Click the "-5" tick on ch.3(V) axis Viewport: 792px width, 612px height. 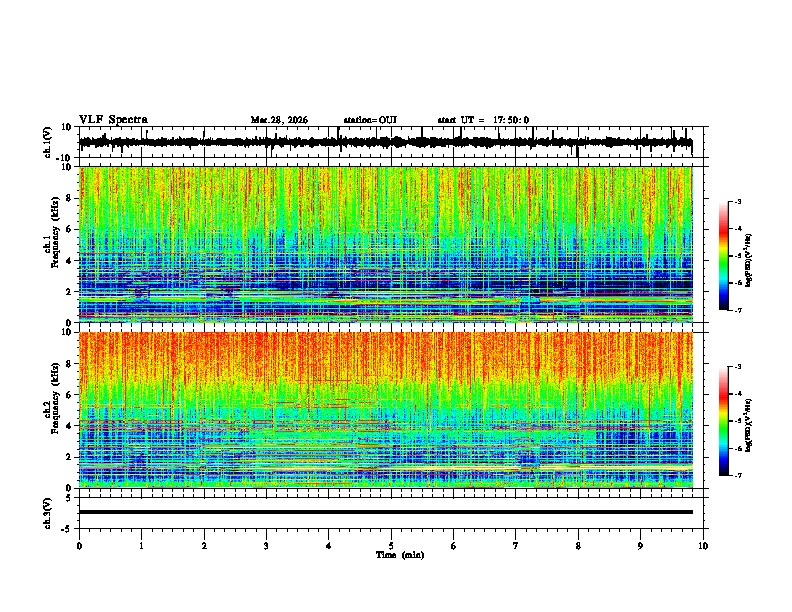click(x=67, y=529)
